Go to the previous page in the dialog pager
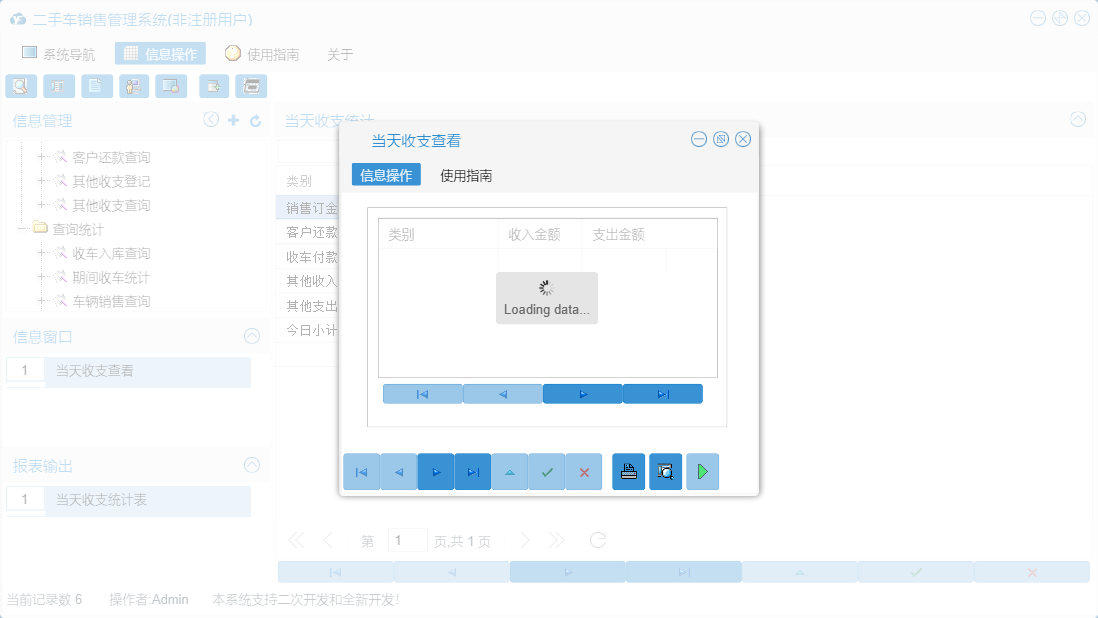The height and width of the screenshot is (618, 1098). pyautogui.click(x=502, y=393)
